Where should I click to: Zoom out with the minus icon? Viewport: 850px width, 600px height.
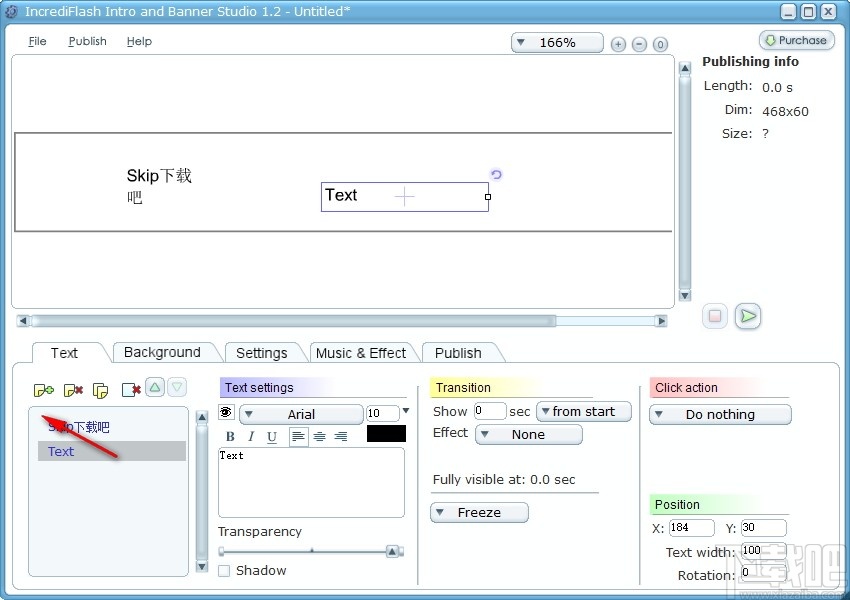click(x=639, y=44)
